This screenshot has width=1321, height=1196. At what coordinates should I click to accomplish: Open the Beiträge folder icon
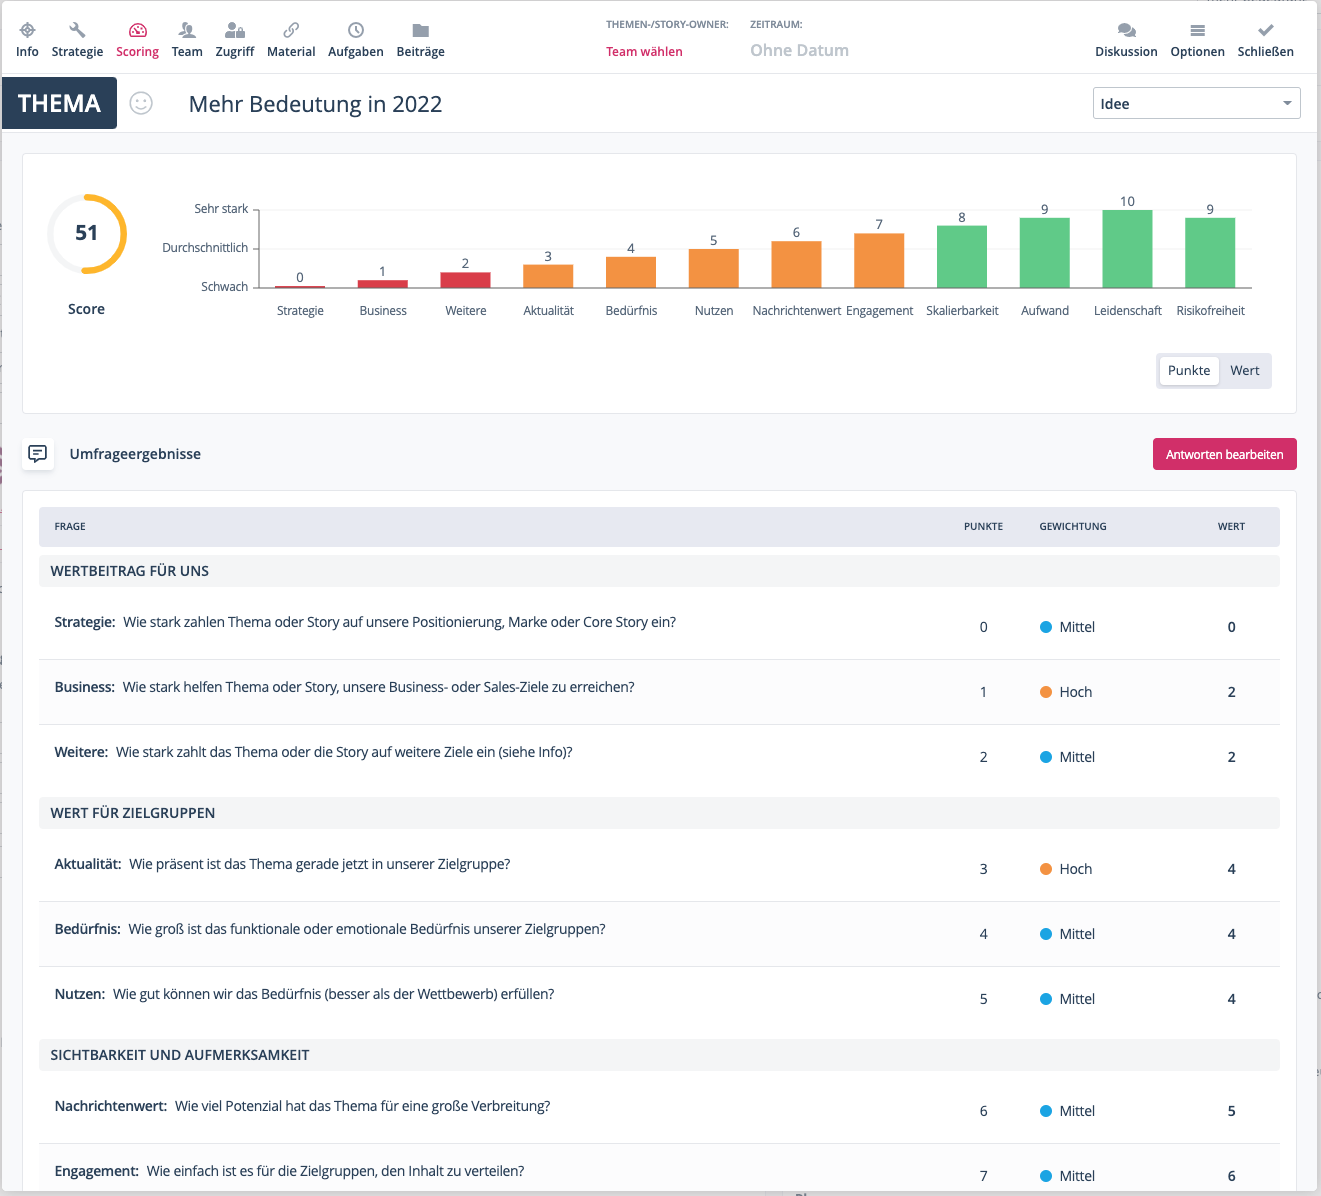pyautogui.click(x=421, y=31)
